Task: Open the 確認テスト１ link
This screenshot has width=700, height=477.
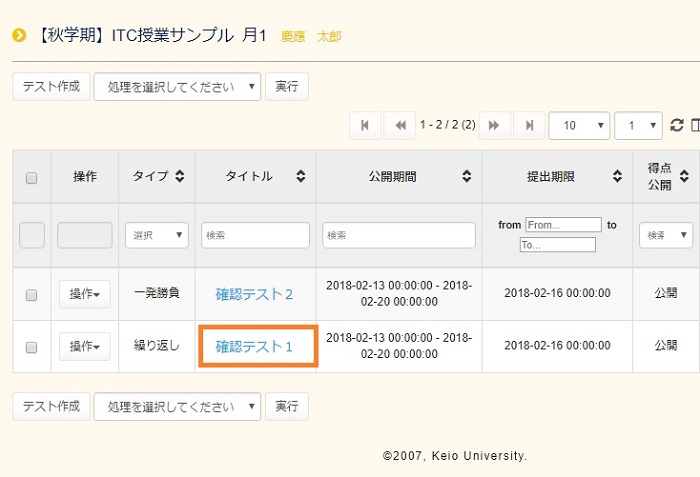Action: tap(254, 347)
